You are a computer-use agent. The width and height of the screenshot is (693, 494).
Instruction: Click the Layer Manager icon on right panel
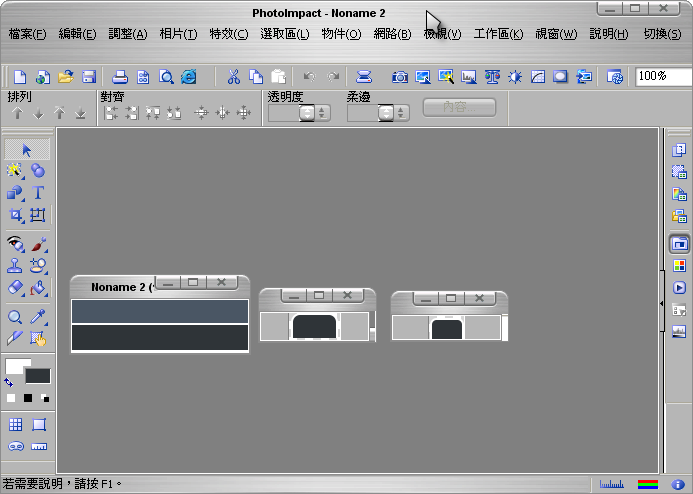(x=679, y=150)
